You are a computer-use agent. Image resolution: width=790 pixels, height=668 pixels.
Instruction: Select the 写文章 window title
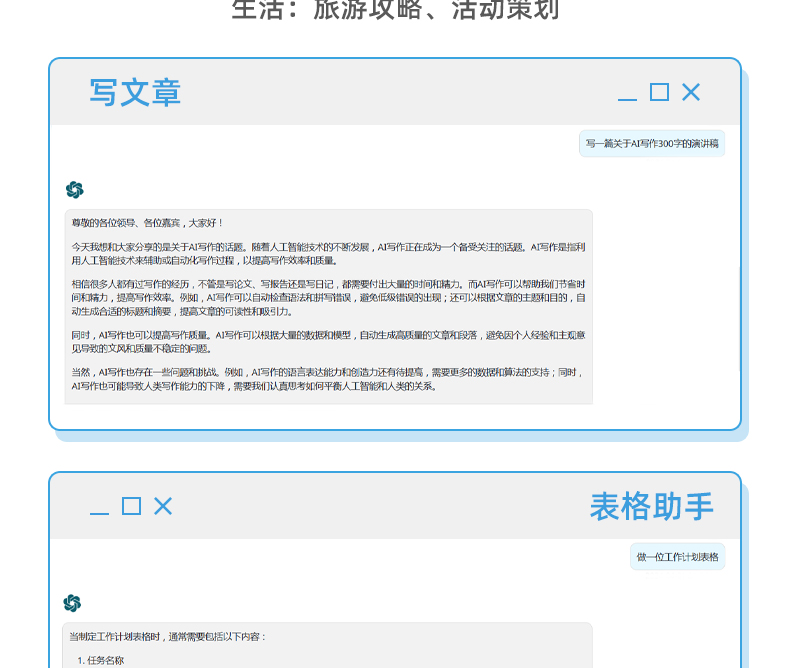coord(135,92)
